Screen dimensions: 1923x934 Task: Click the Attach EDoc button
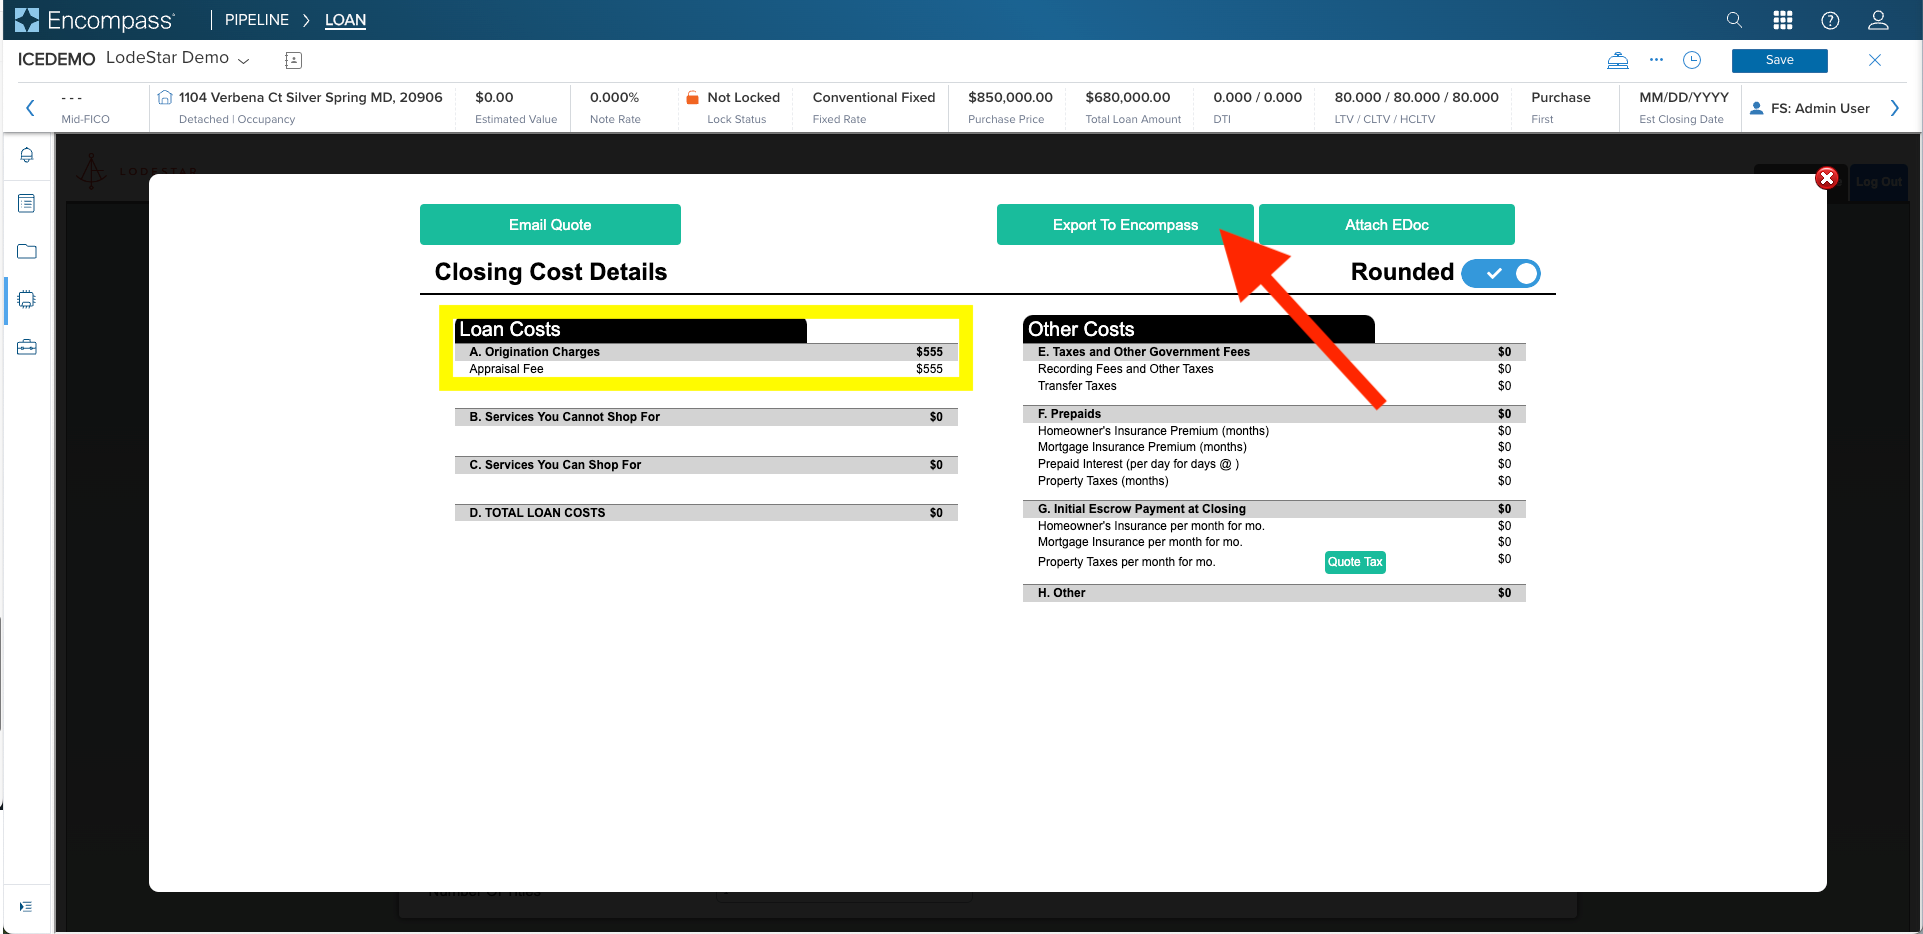pyautogui.click(x=1387, y=225)
